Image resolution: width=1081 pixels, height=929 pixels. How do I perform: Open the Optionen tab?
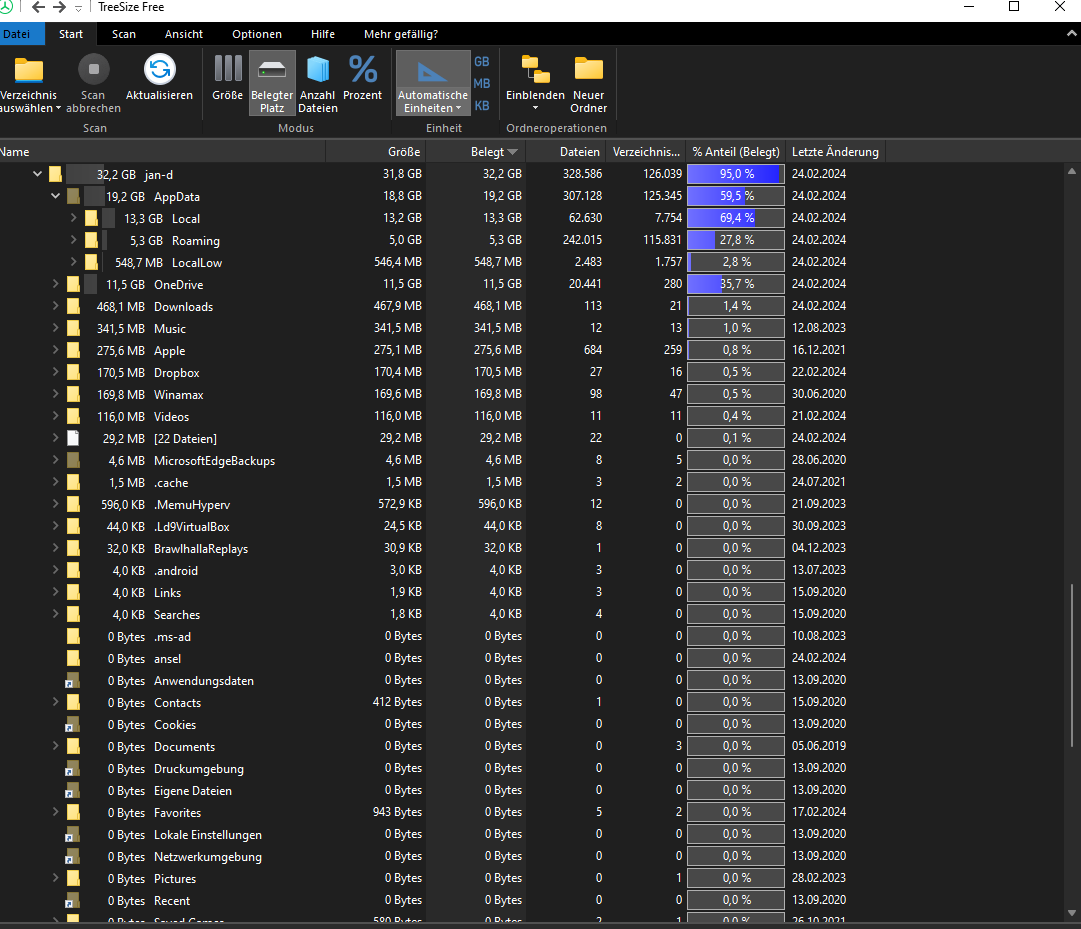point(257,34)
